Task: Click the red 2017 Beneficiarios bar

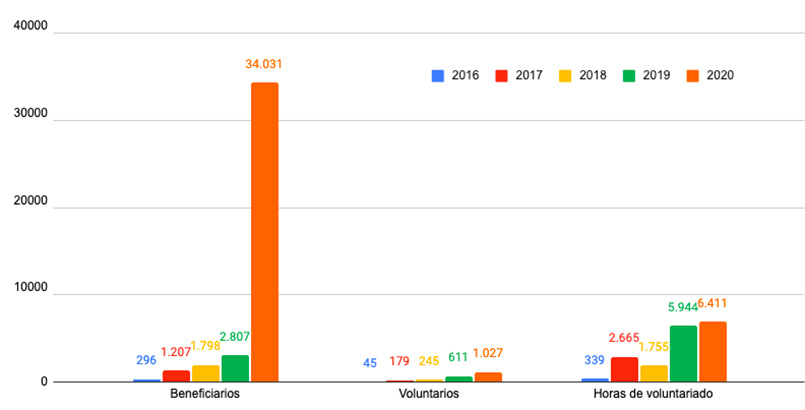Action: point(176,376)
